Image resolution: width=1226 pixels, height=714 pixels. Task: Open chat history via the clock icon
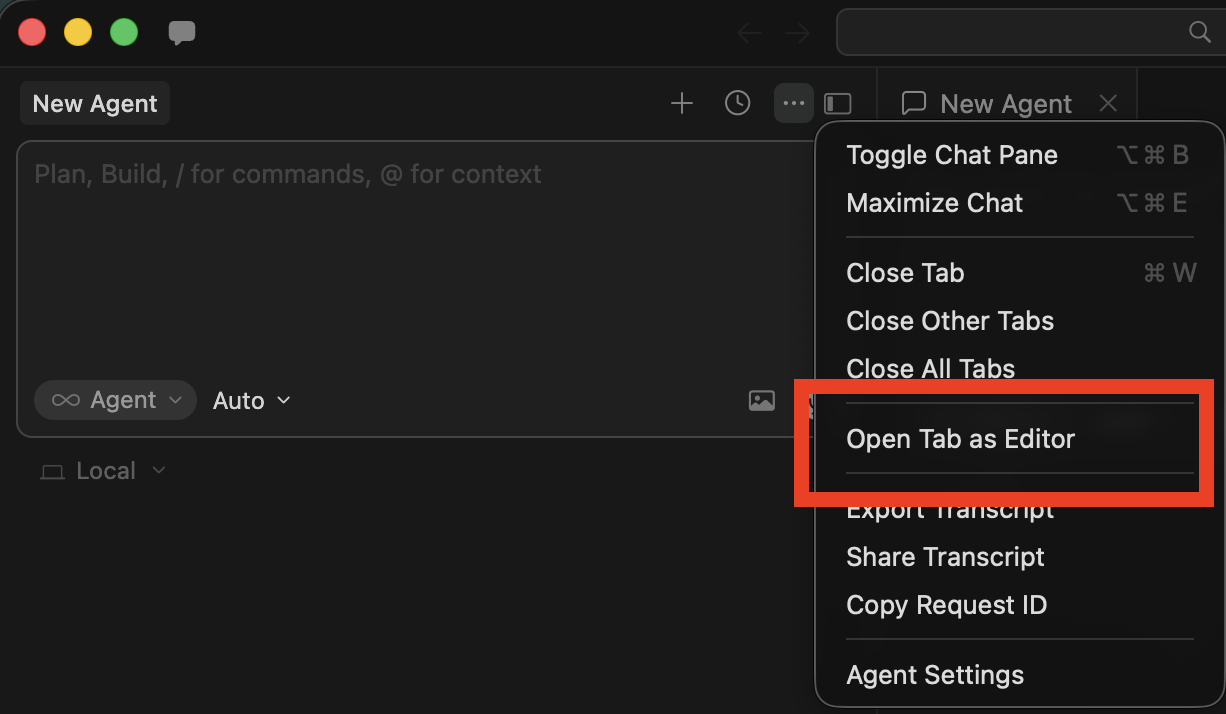(x=737, y=103)
